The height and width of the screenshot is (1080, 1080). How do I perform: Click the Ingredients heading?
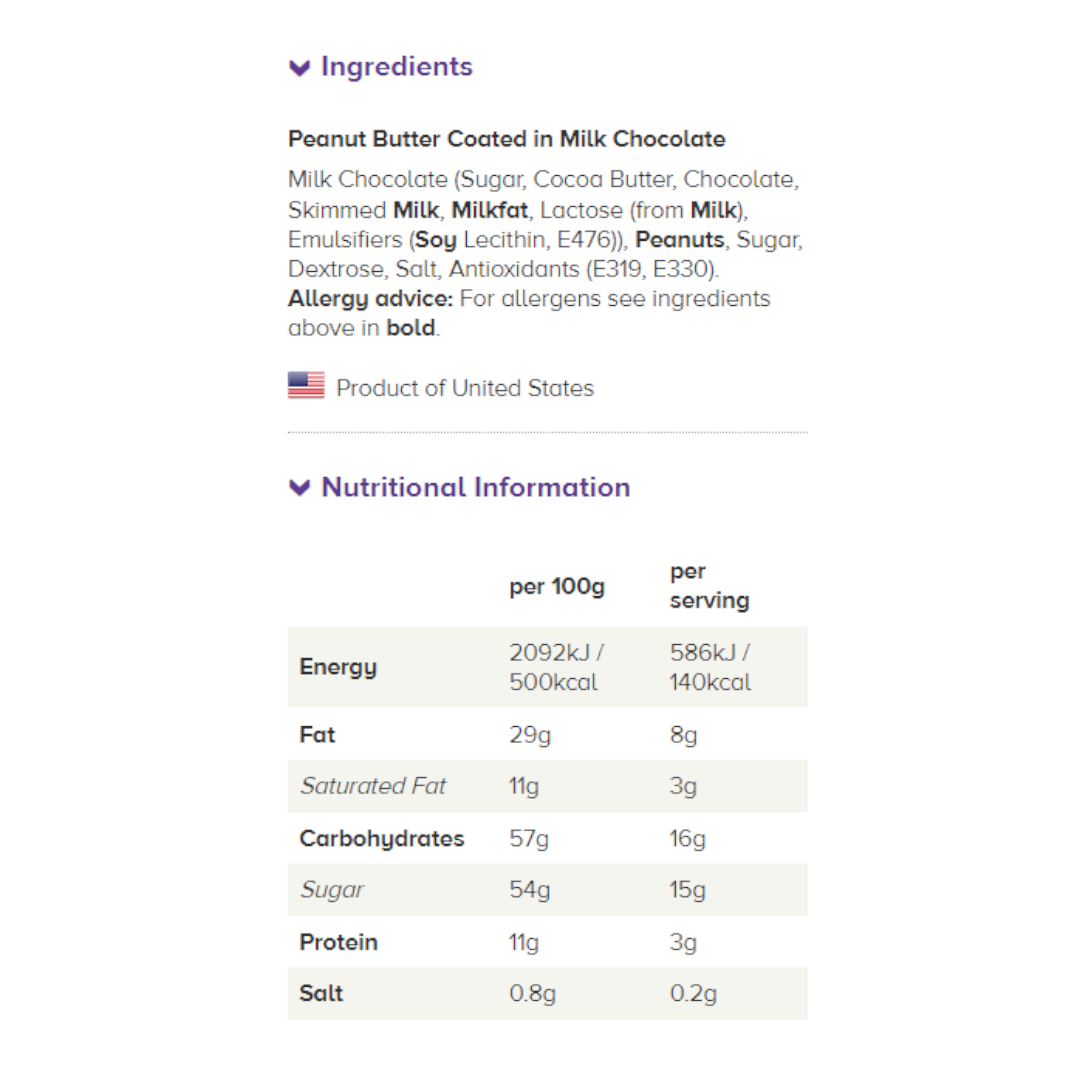pos(396,67)
